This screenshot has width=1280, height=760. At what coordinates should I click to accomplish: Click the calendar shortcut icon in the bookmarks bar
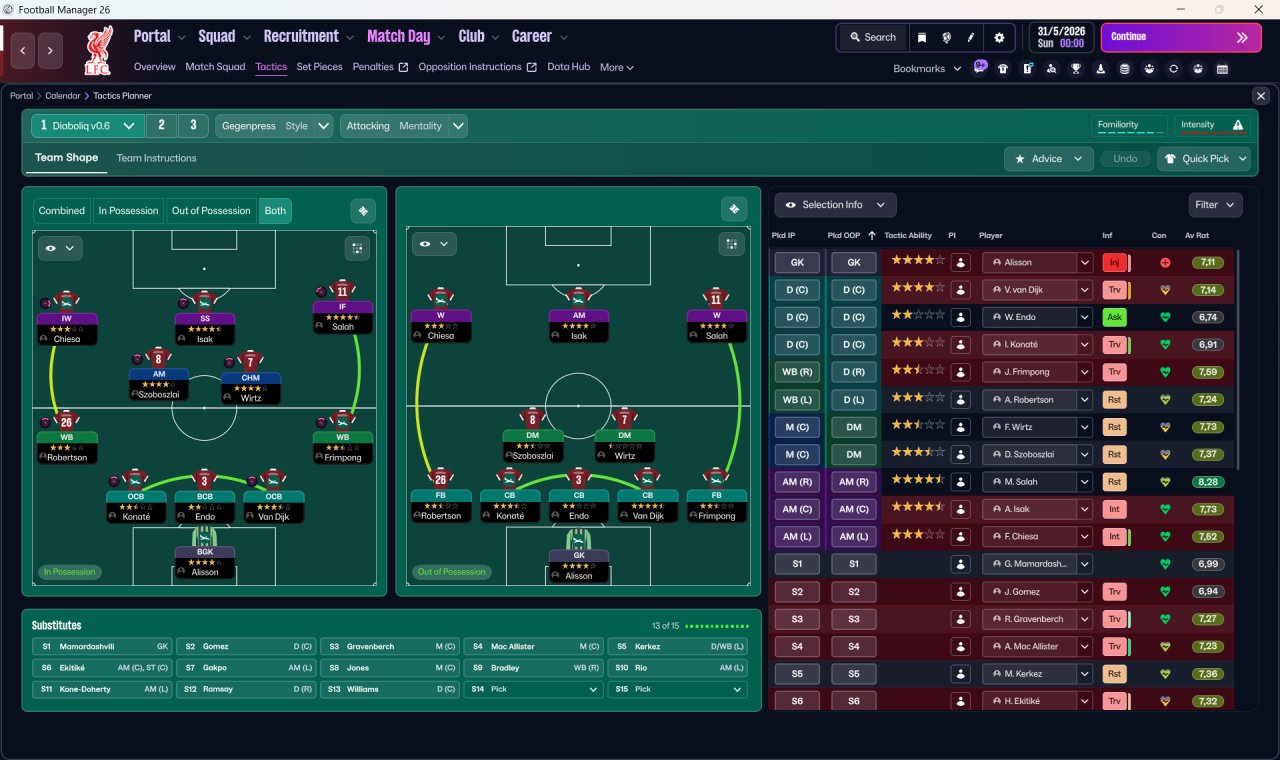tap(1222, 69)
